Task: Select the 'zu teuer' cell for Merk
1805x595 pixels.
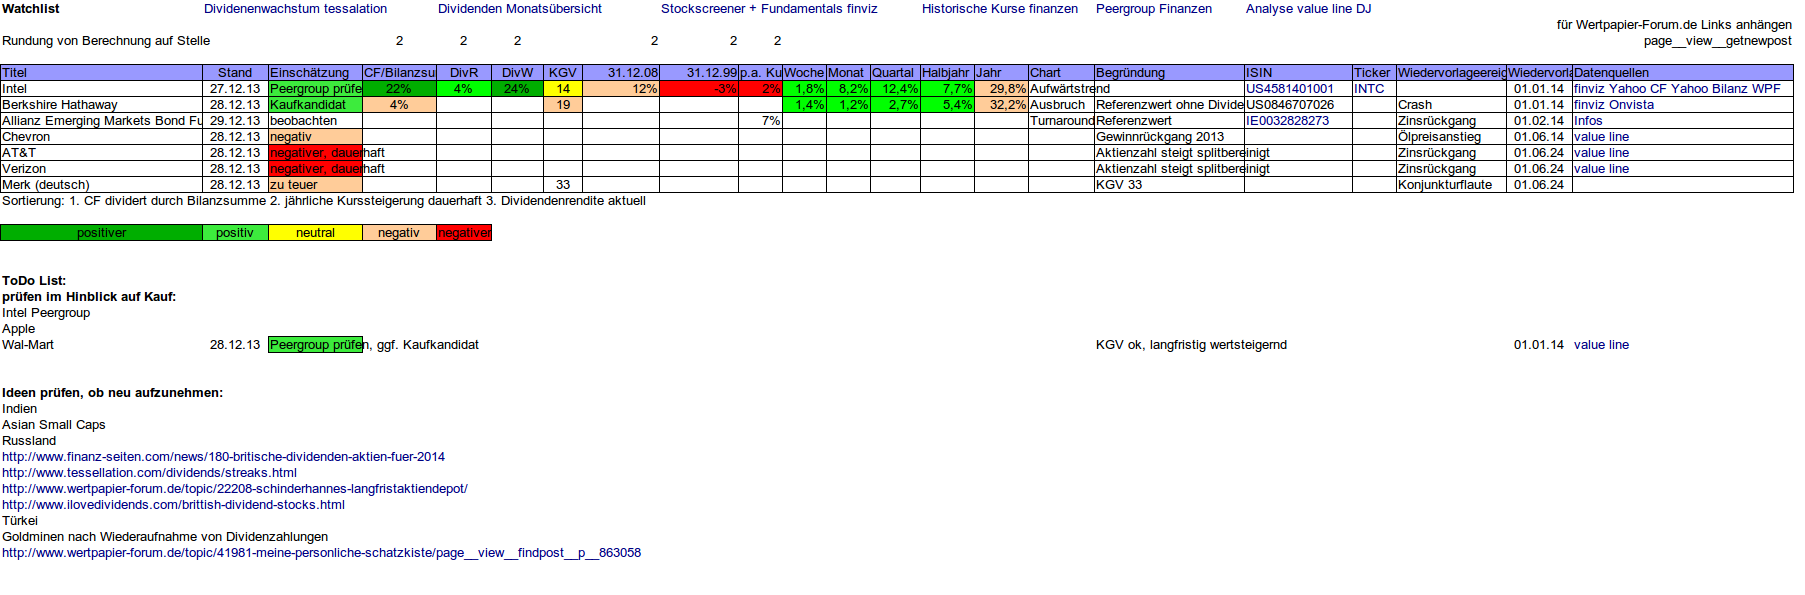Action: [x=315, y=185]
